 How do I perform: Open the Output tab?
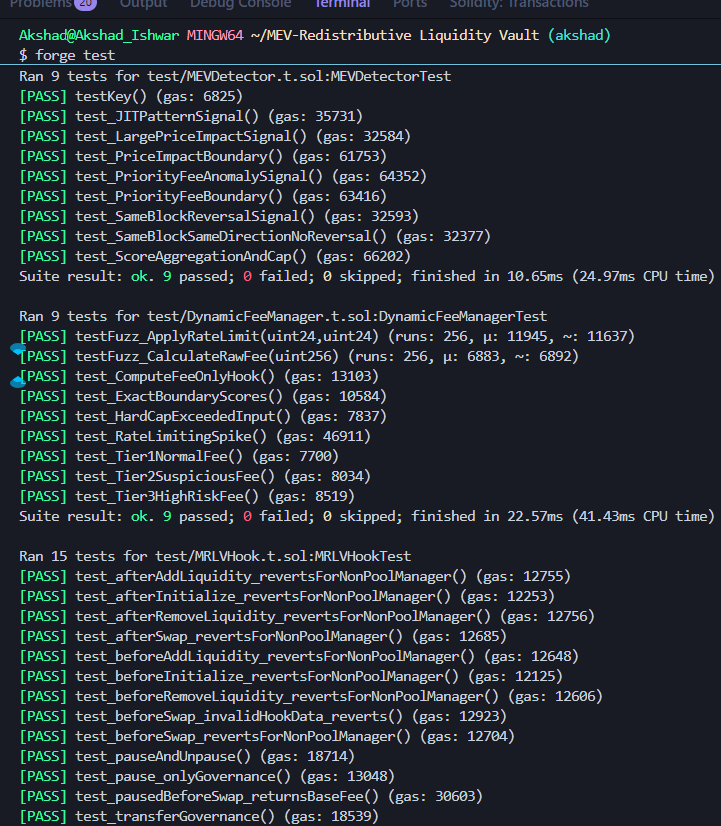click(143, 4)
